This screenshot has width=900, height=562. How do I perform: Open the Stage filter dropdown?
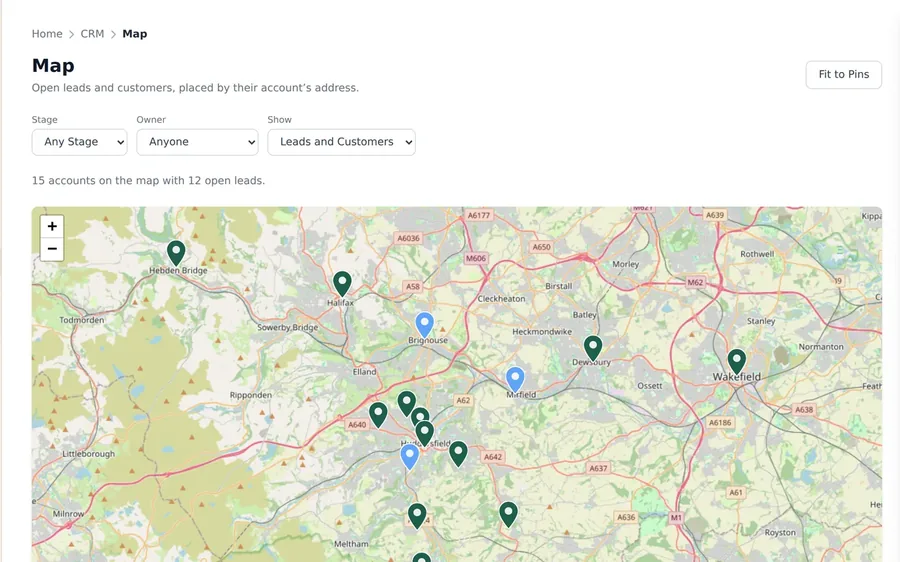(79, 142)
